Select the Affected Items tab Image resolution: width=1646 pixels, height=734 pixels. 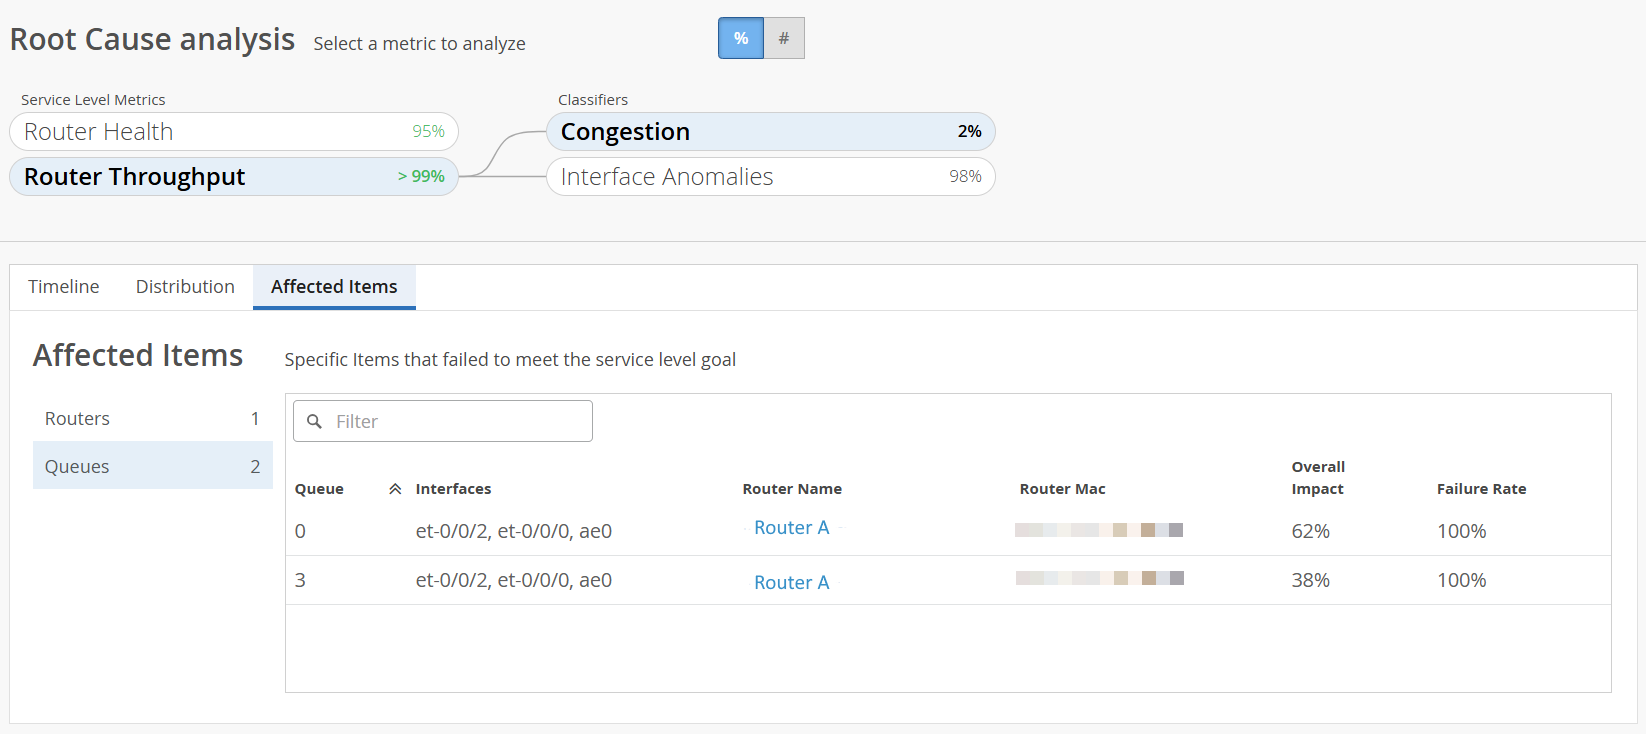point(334,287)
